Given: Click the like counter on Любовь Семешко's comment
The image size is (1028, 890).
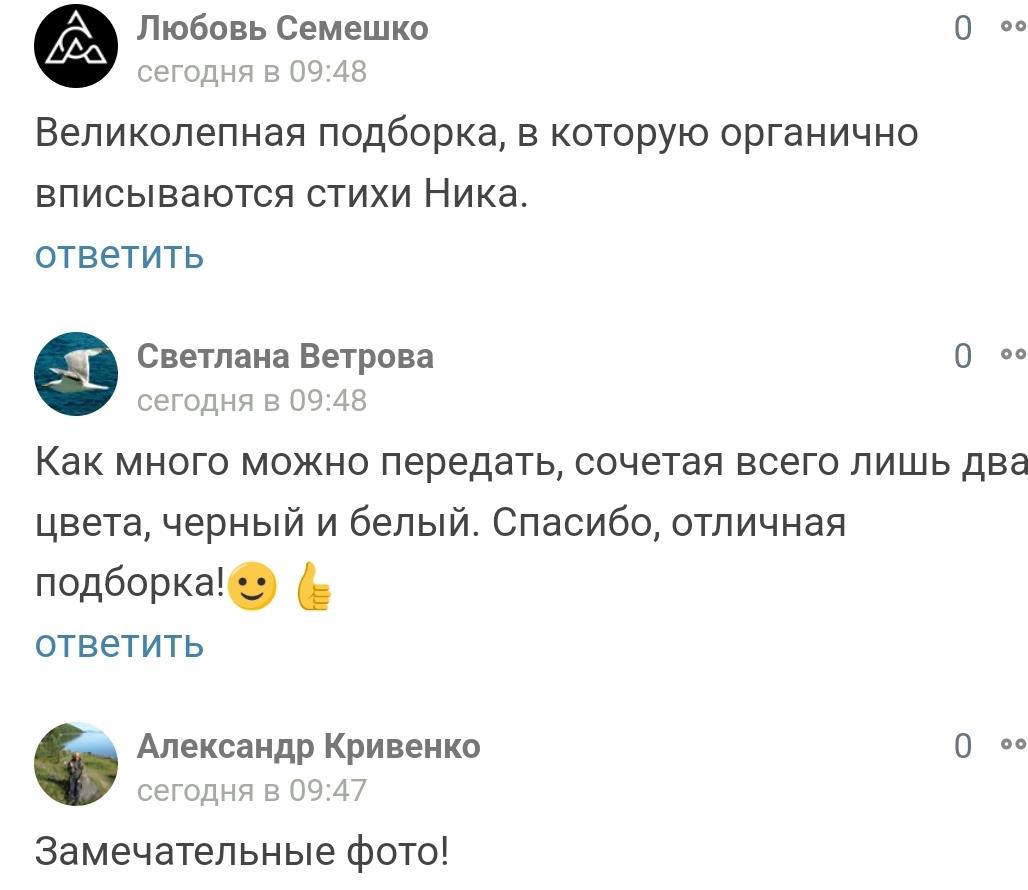Looking at the screenshot, I should [962, 29].
